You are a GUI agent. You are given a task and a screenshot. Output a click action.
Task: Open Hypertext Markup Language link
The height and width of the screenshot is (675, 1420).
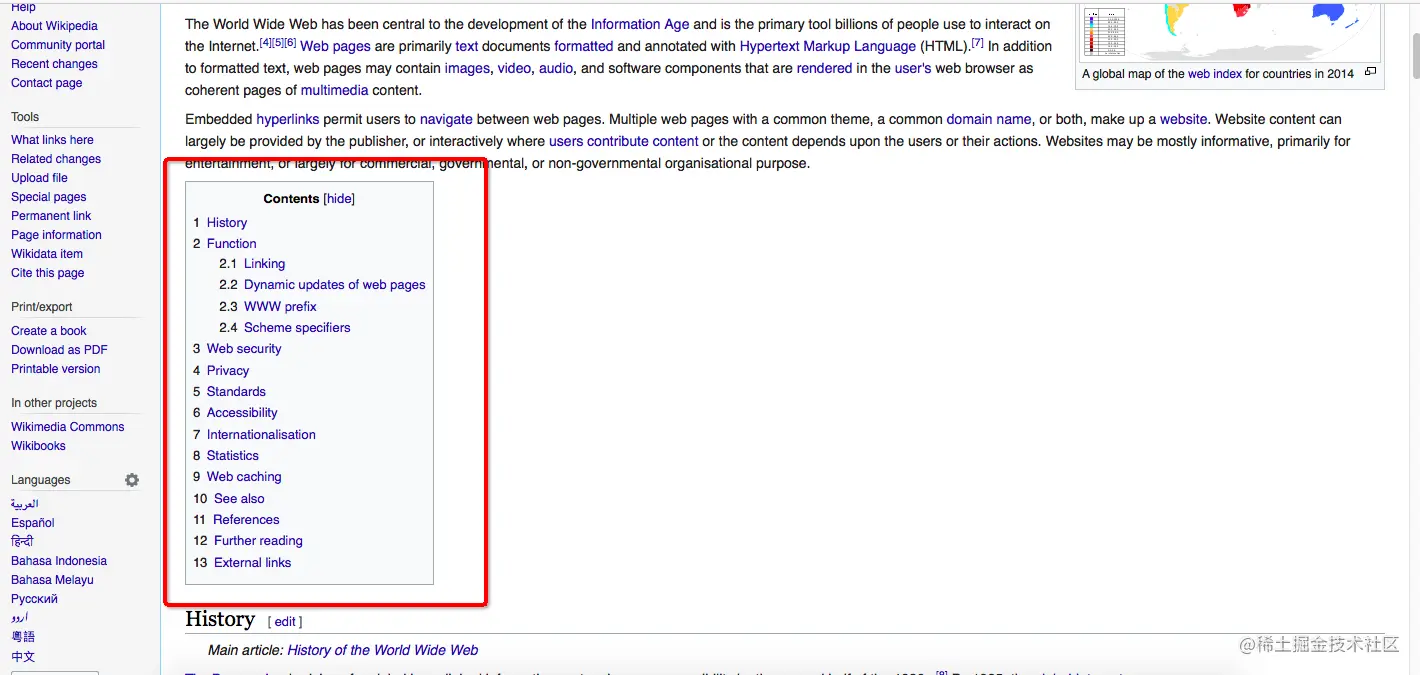(828, 46)
